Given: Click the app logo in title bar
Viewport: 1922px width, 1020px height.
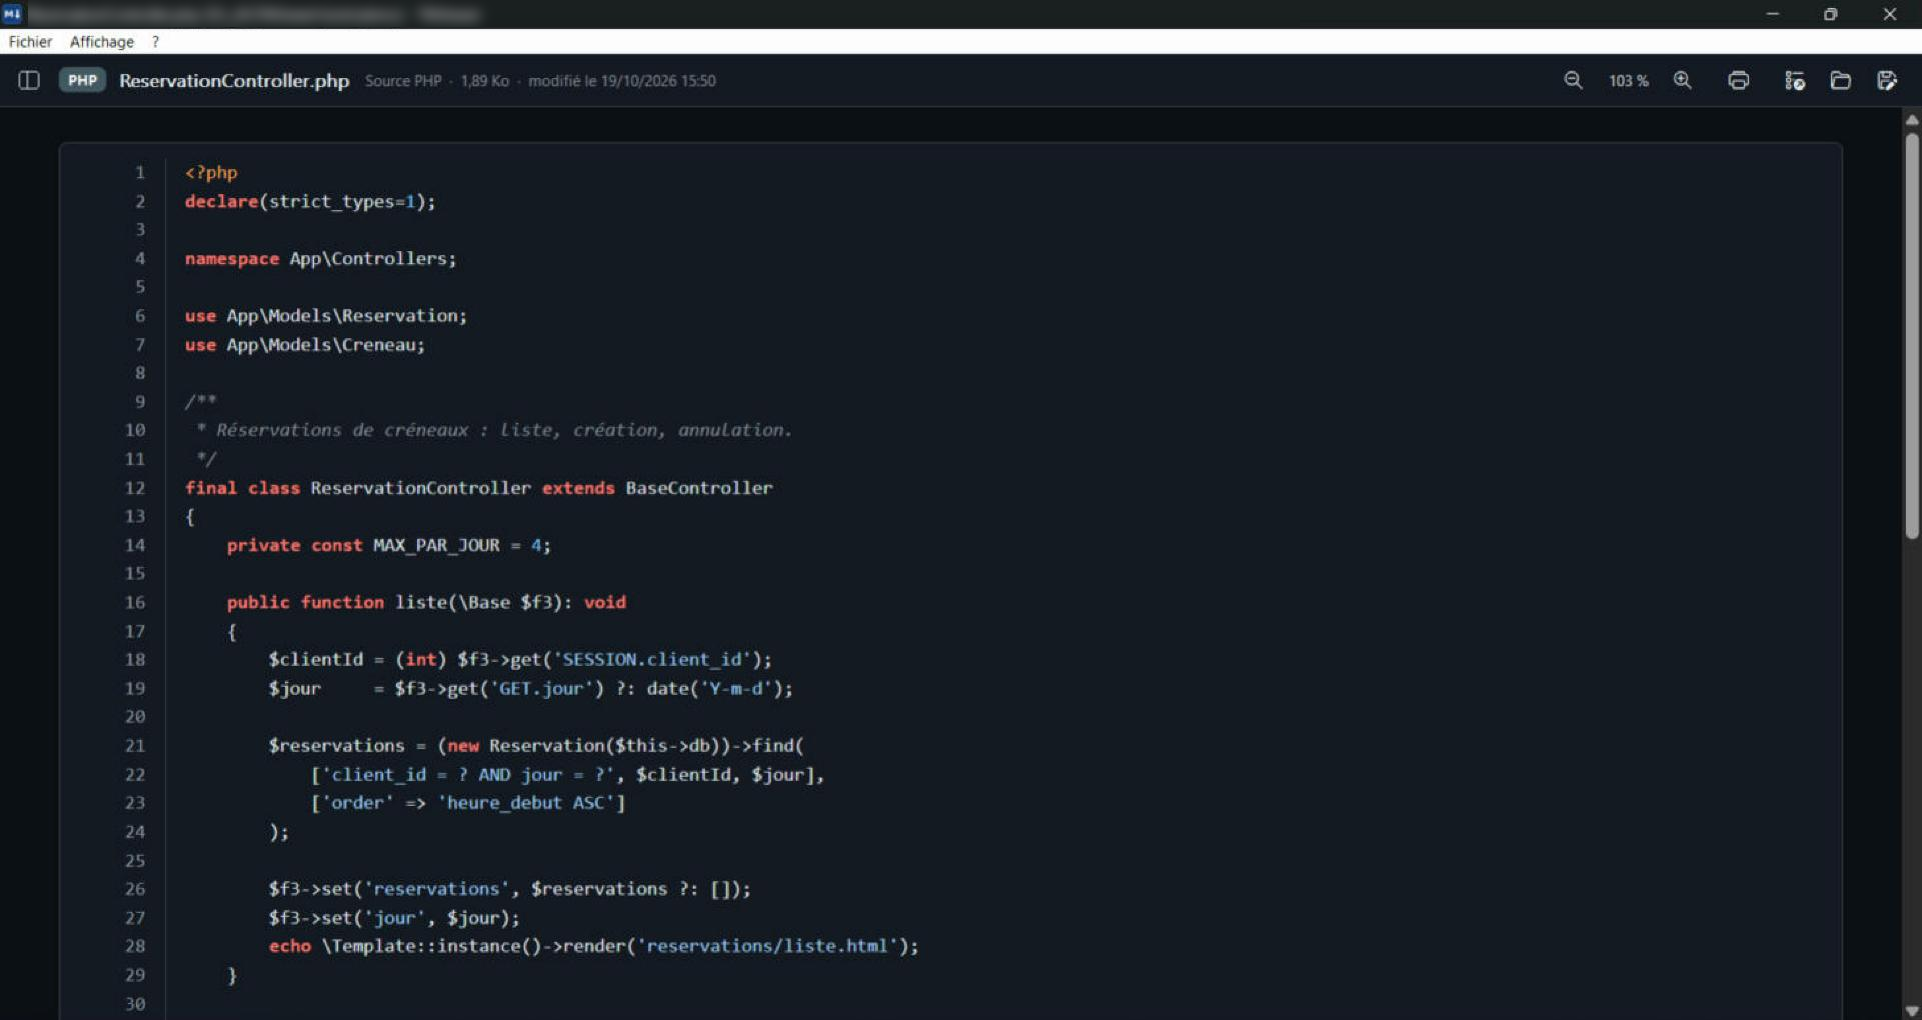Looking at the screenshot, I should 12,13.
